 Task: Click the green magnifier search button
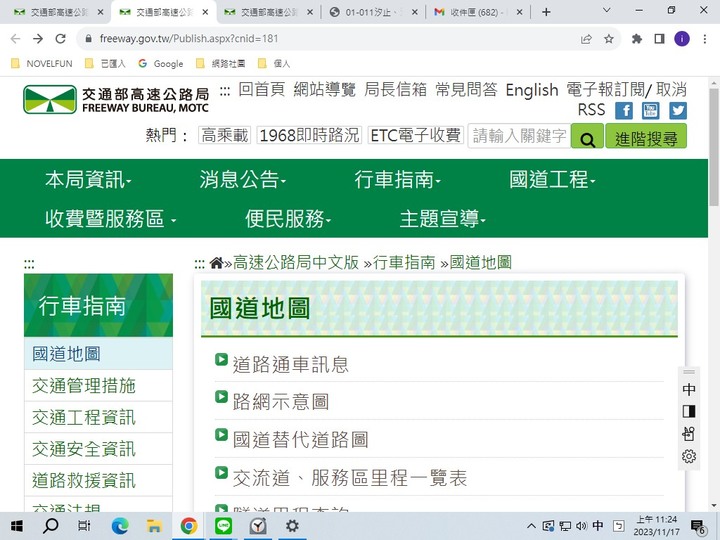click(587, 137)
